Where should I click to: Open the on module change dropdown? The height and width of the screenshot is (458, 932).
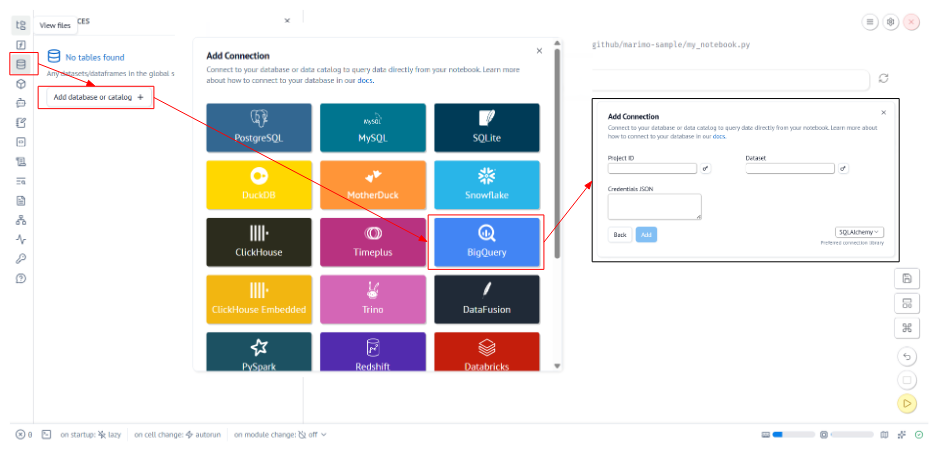click(280, 435)
